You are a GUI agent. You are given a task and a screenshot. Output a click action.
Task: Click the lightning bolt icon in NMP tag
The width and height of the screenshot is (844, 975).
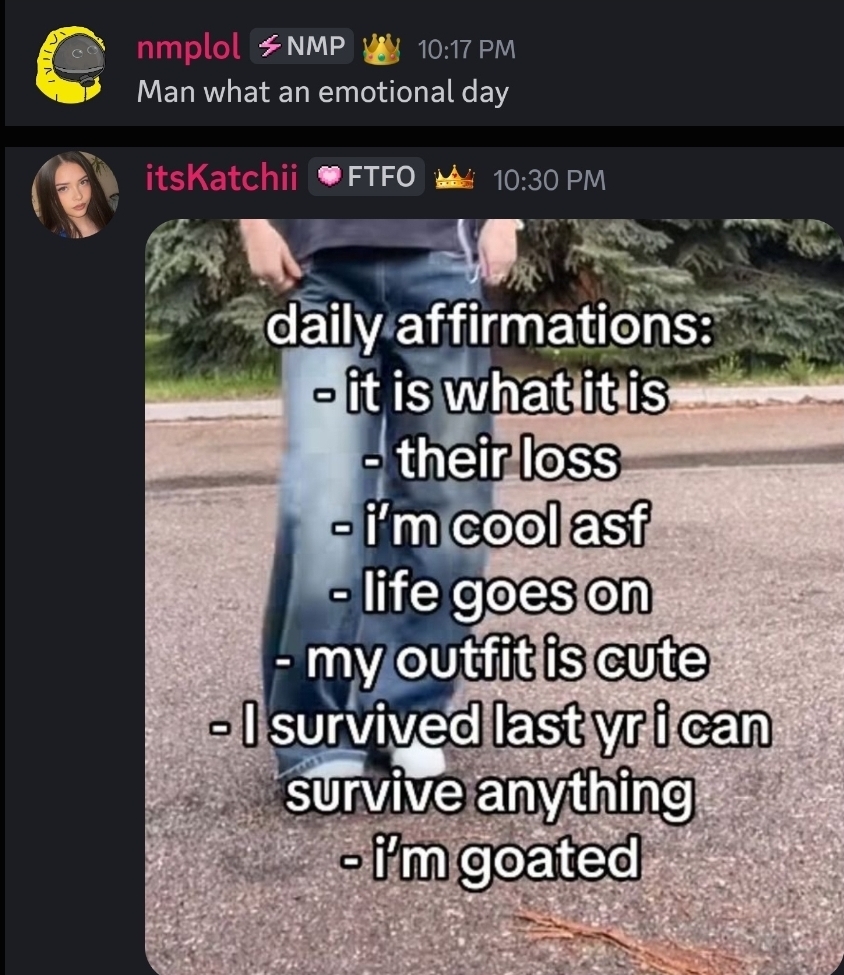pos(269,46)
